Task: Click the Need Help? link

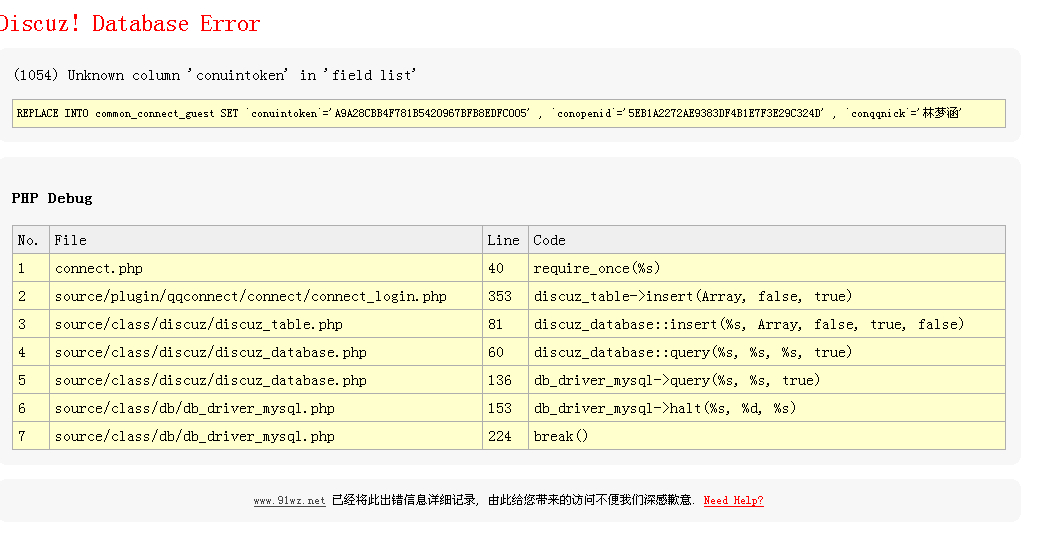Action: (734, 501)
